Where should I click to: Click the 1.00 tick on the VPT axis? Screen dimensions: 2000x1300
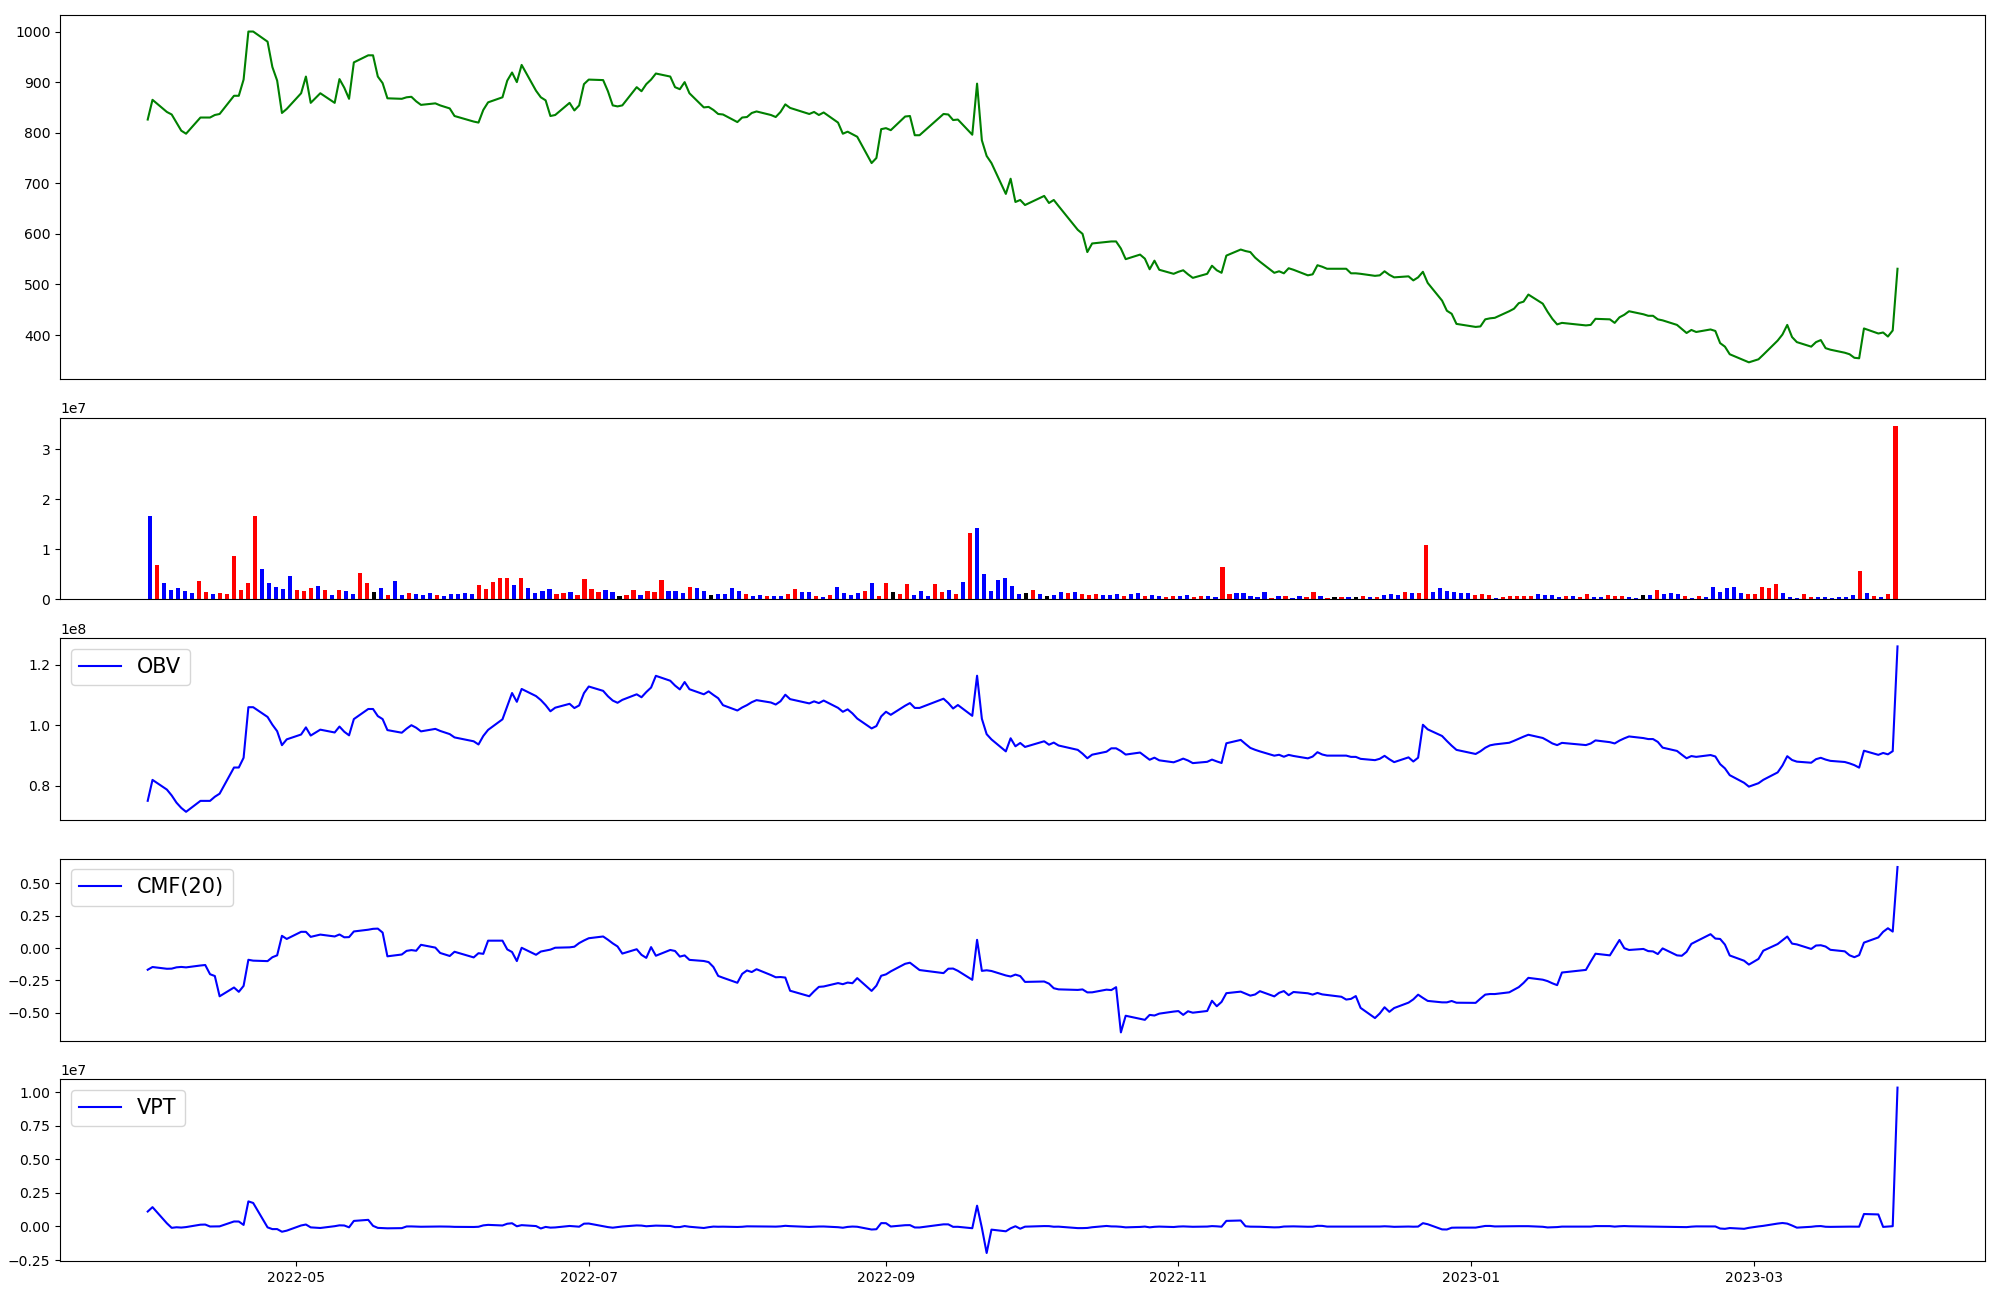point(34,1093)
